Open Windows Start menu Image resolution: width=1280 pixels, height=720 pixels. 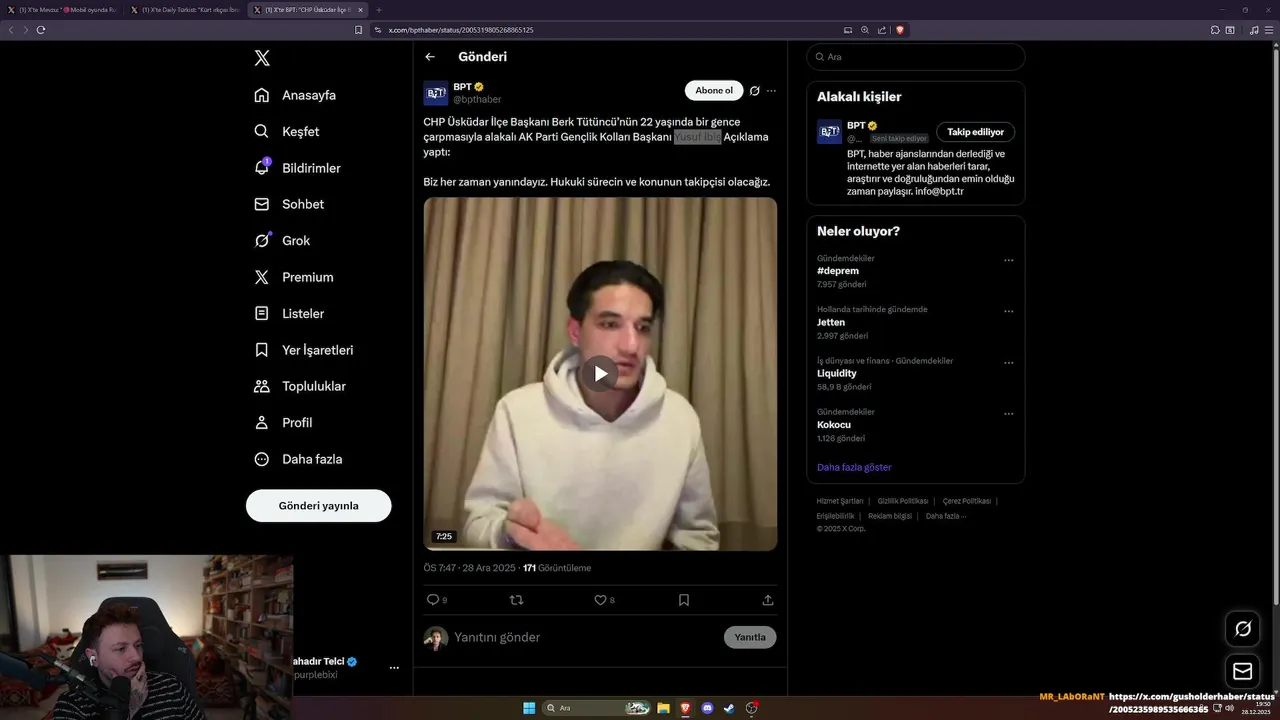click(x=529, y=708)
